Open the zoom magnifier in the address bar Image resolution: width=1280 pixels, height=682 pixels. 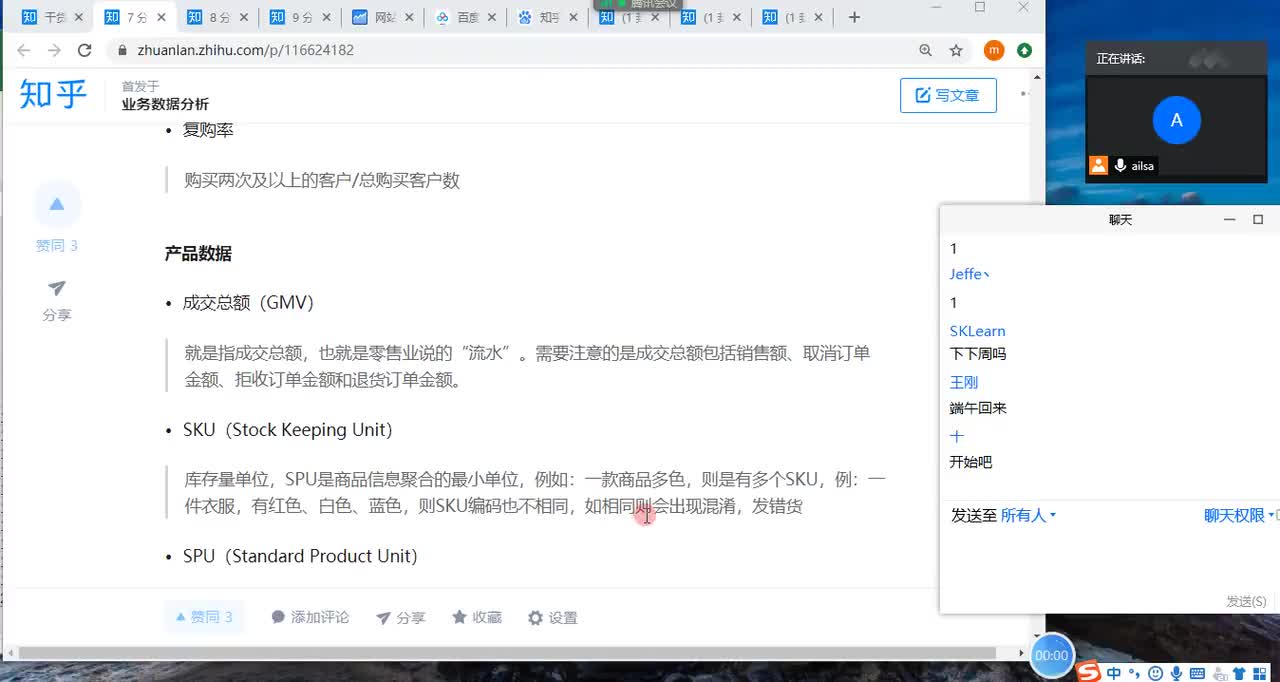[926, 50]
